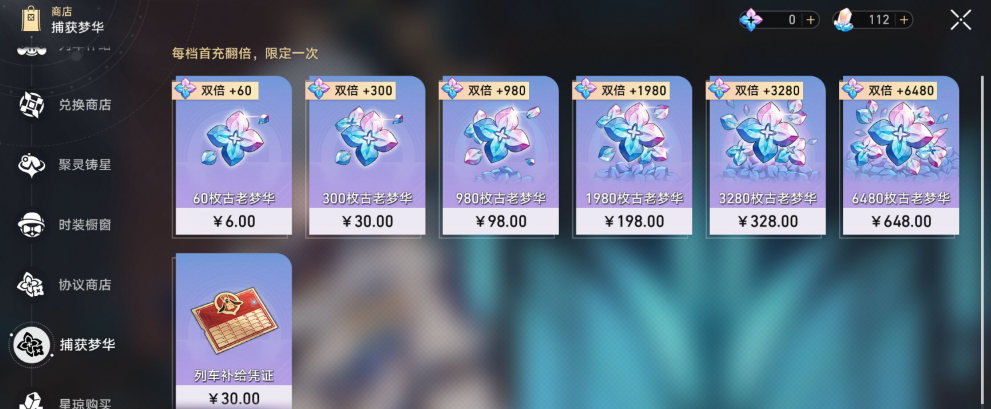Select the 1980枚古老梦华 pack card
This screenshot has width=991, height=409.
point(634,156)
